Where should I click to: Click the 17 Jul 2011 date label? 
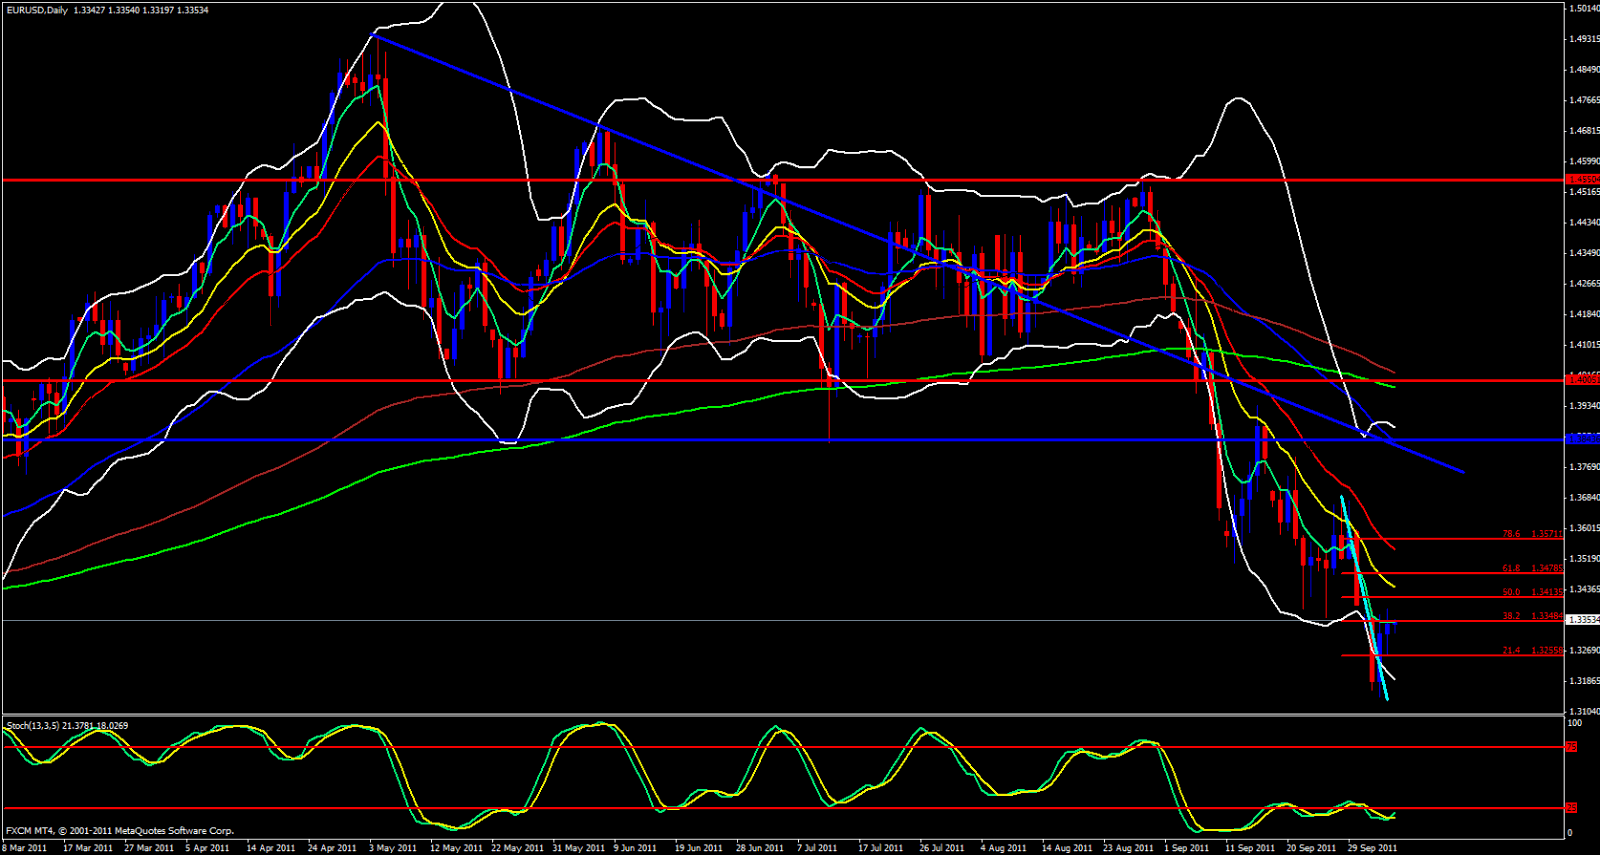[881, 848]
